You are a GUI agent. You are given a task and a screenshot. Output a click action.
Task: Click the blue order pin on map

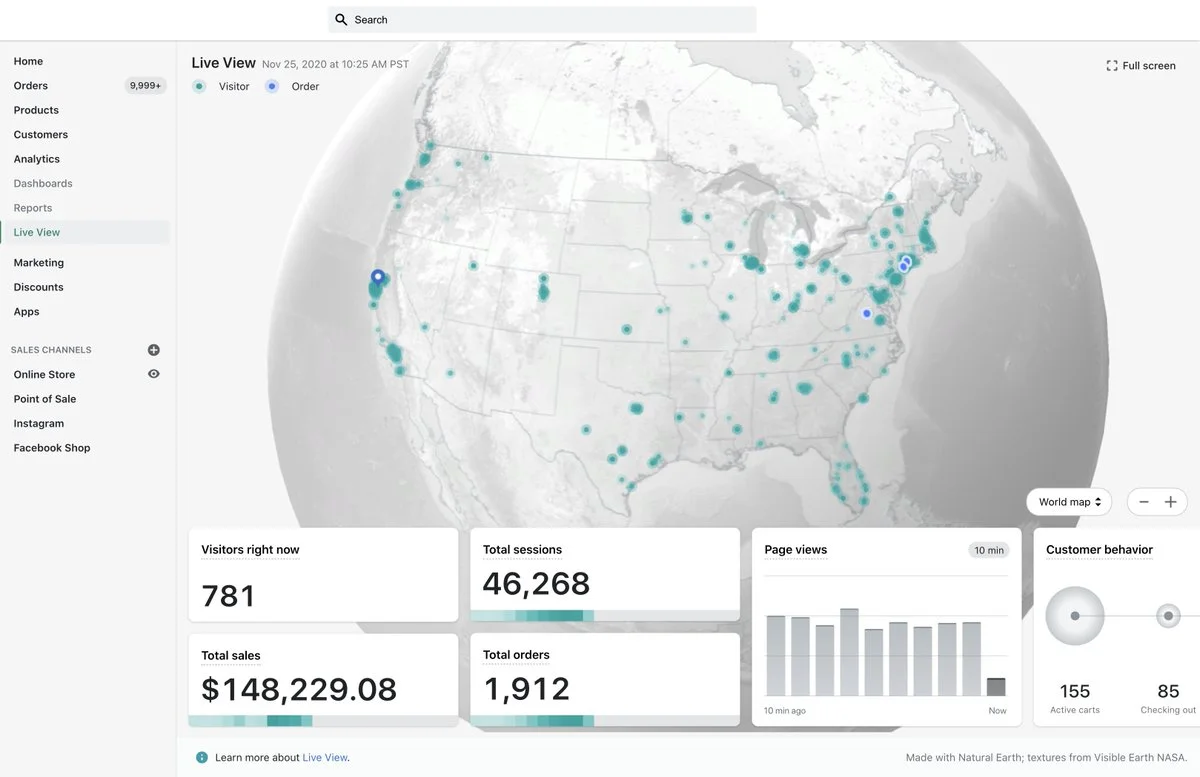[377, 277]
